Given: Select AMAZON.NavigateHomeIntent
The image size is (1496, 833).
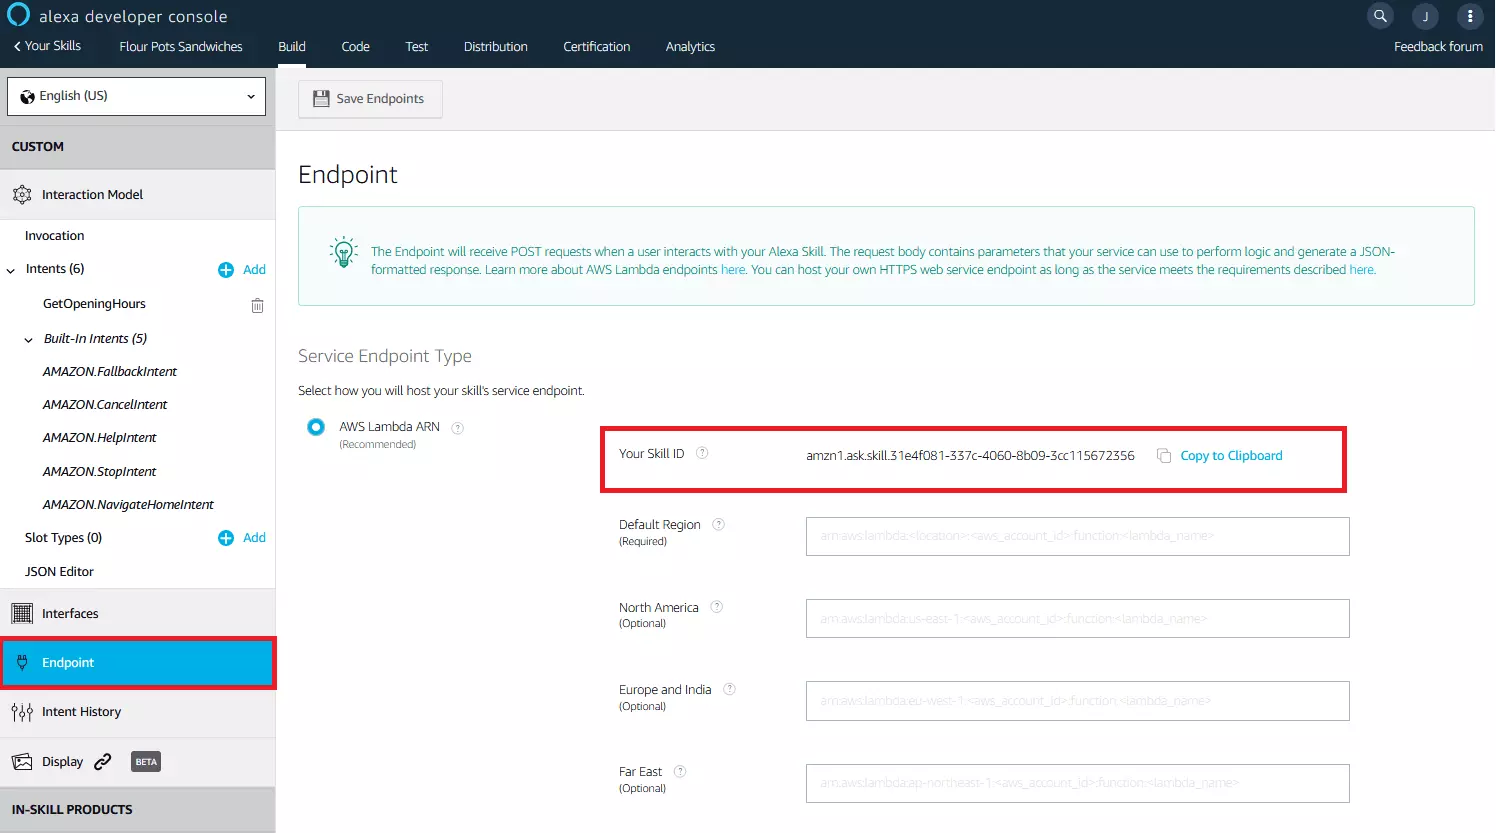Looking at the screenshot, I should click(128, 505).
